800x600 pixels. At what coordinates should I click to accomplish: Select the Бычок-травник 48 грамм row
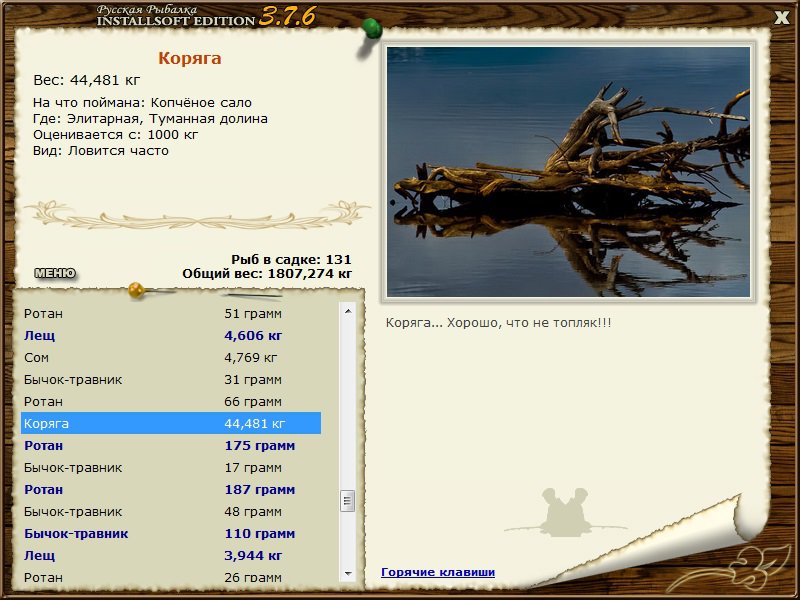pyautogui.click(x=171, y=511)
